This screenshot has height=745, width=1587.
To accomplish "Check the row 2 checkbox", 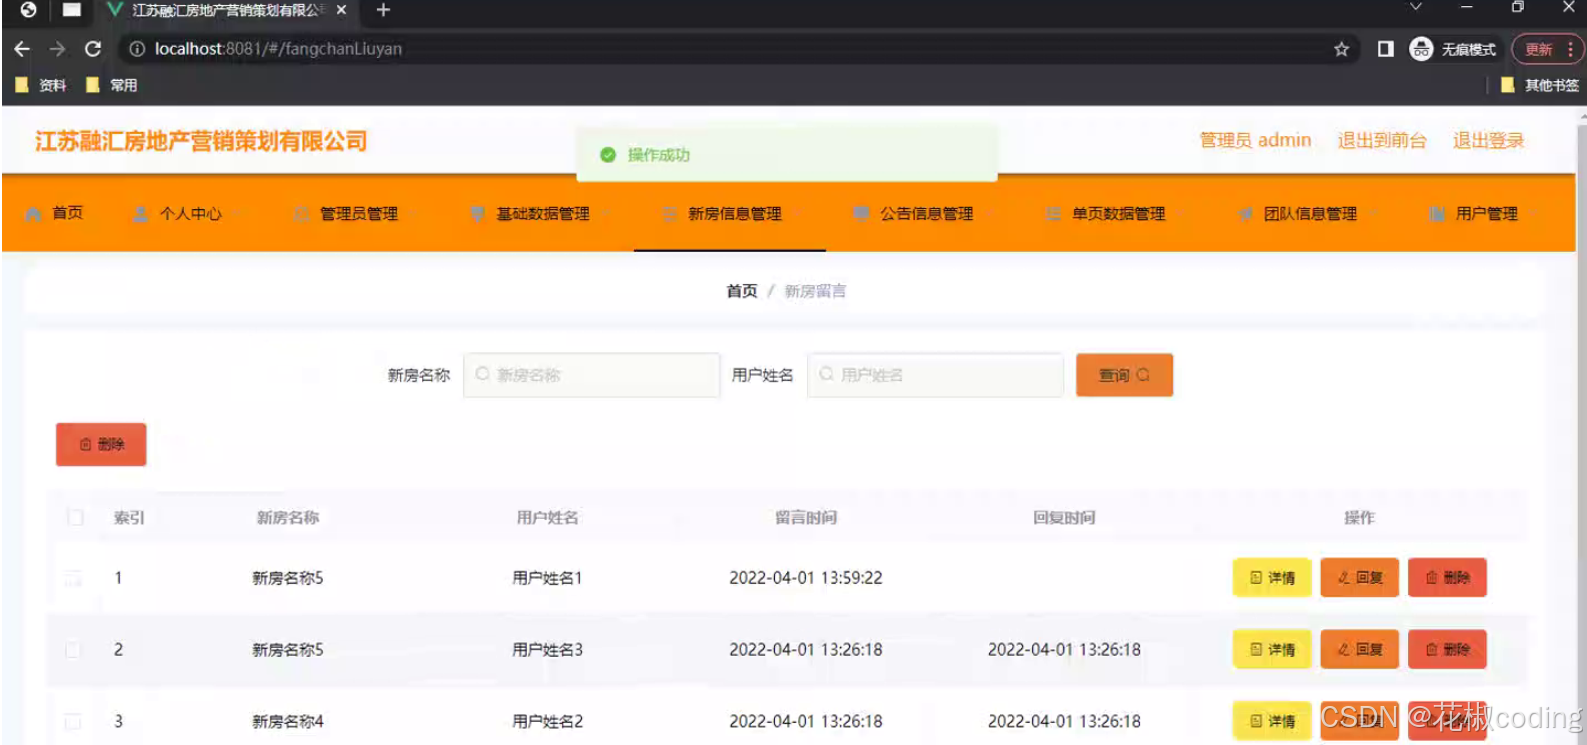I will point(74,650).
